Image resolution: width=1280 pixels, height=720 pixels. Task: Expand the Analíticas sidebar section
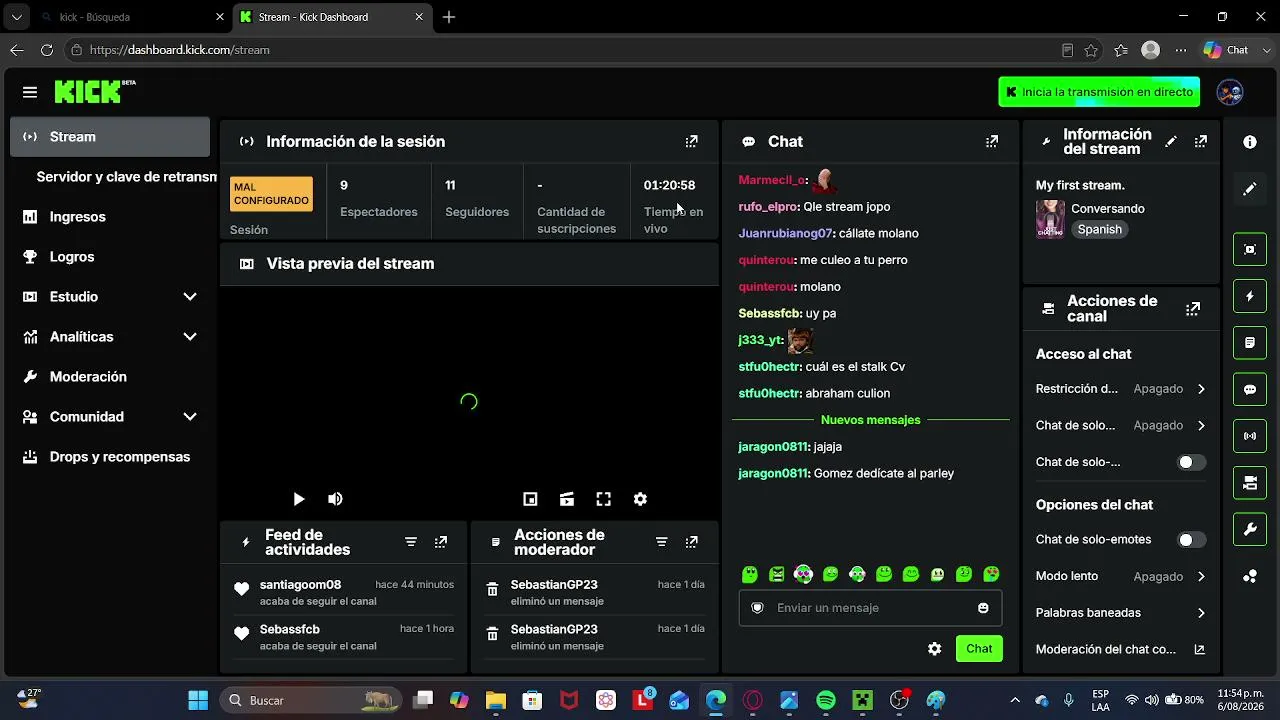[190, 337]
